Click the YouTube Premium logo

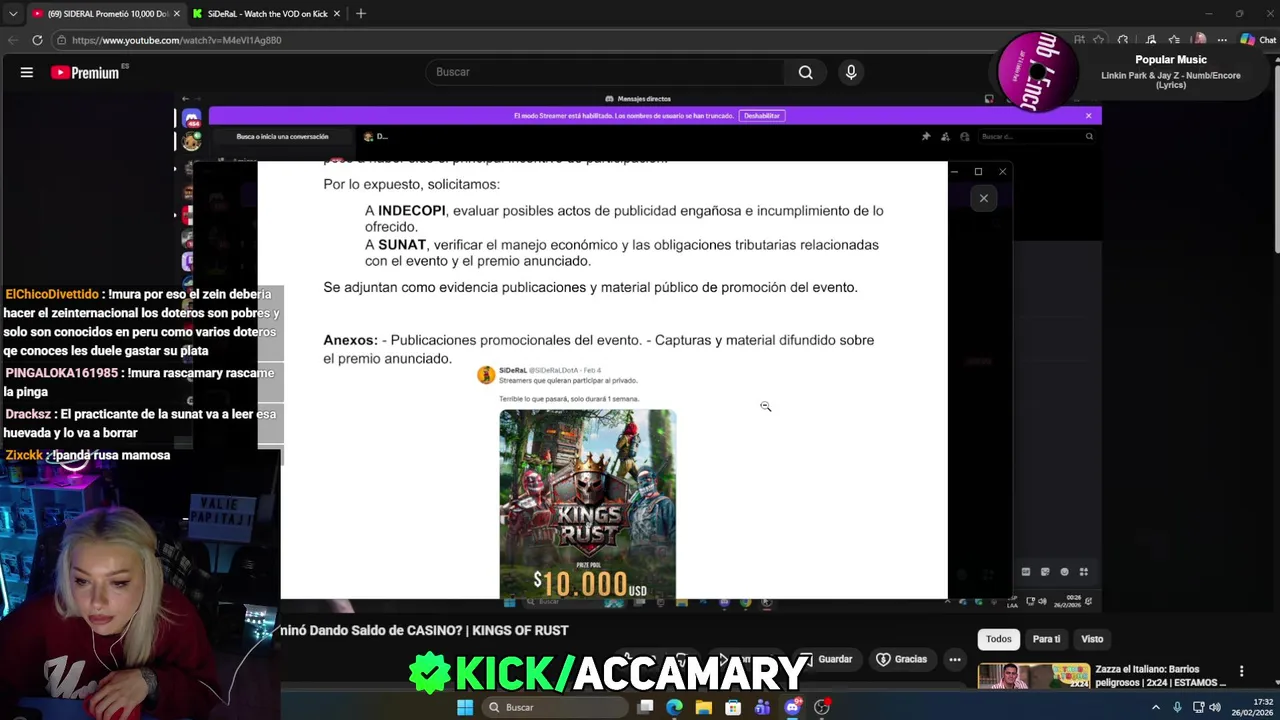click(x=86, y=72)
